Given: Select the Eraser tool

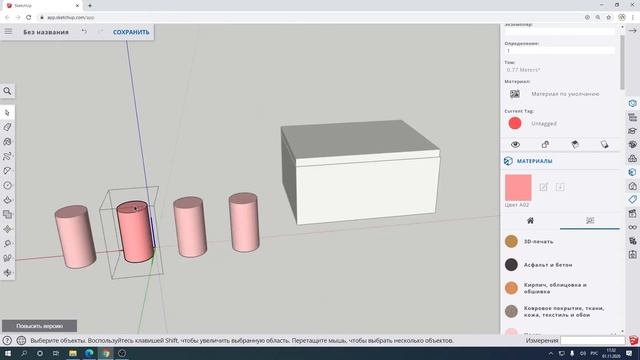Looking at the screenshot, I should [7, 127].
